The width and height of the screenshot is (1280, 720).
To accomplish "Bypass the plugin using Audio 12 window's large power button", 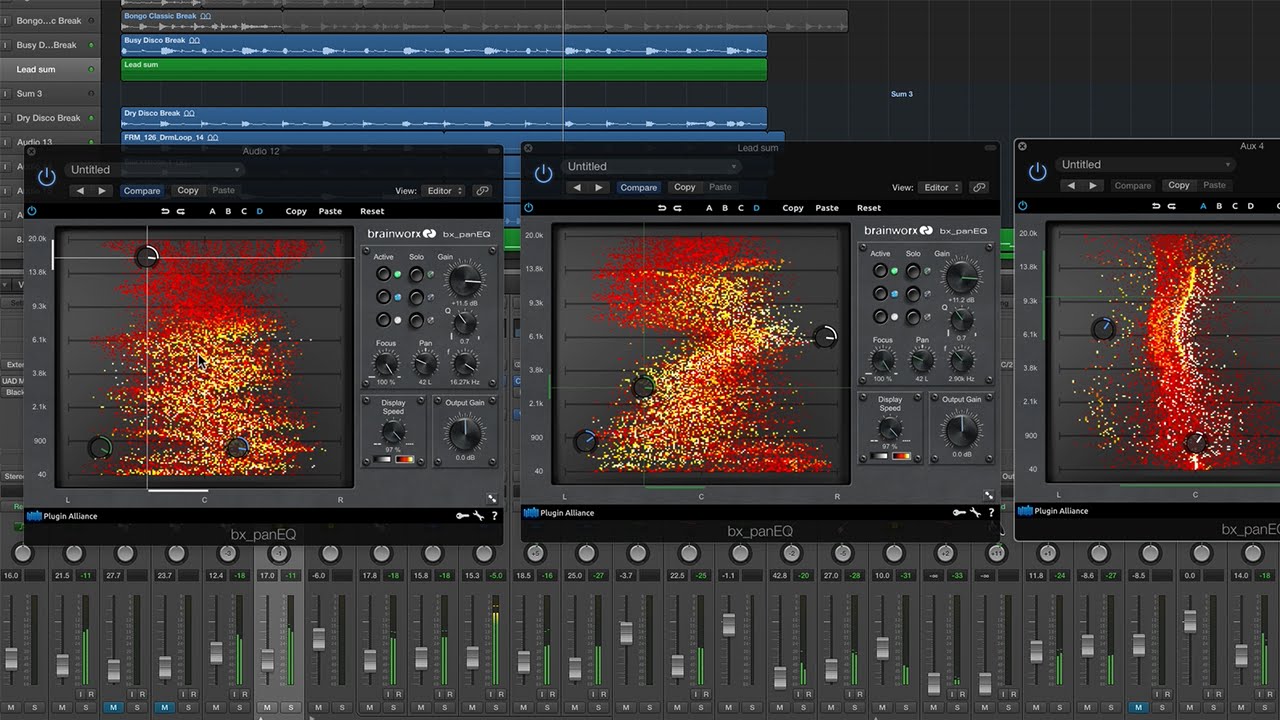I will click(46, 178).
